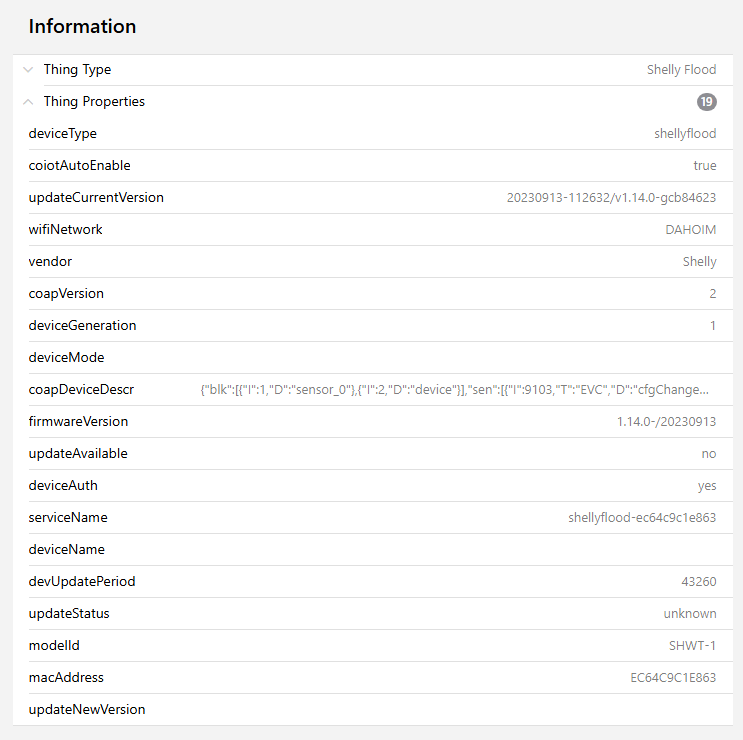Viewport: 743px width, 740px height.
Task: Collapse the Thing Properties chevron
Action: click(28, 102)
